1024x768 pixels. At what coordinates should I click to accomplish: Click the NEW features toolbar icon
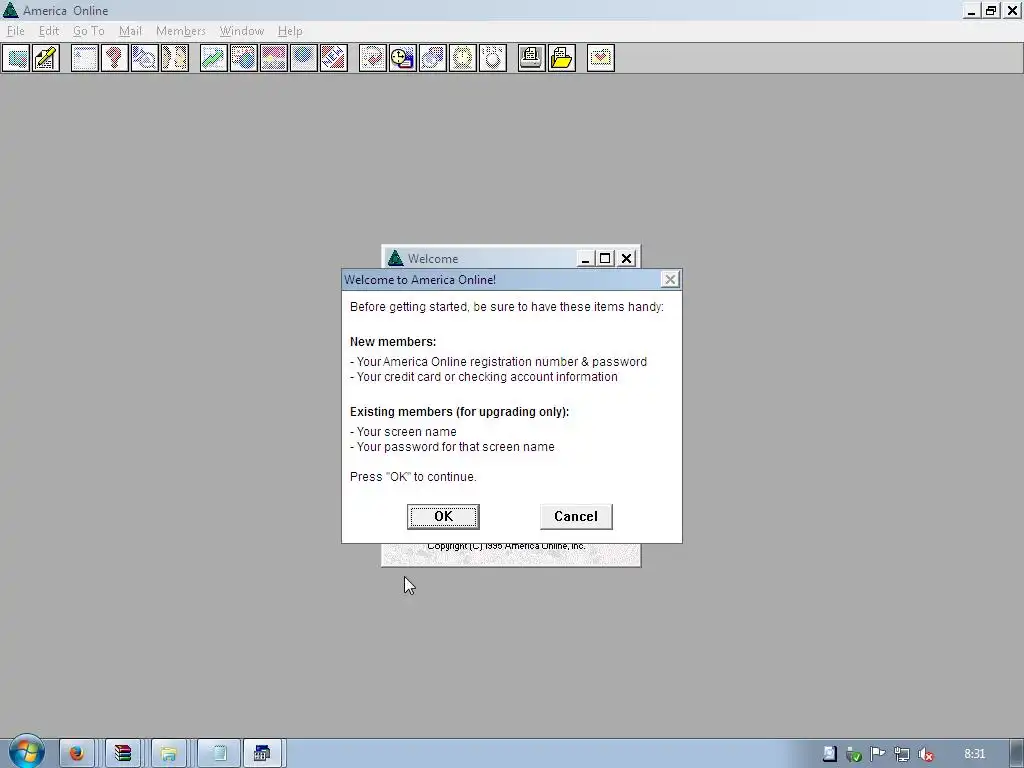334,58
